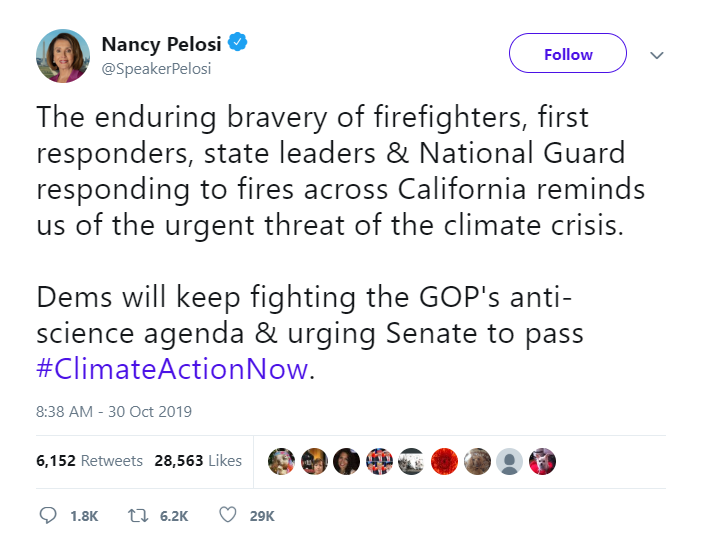Image resolution: width=704 pixels, height=538 pixels.
Task: Click the white dog liker avatar
Action: coord(542,461)
